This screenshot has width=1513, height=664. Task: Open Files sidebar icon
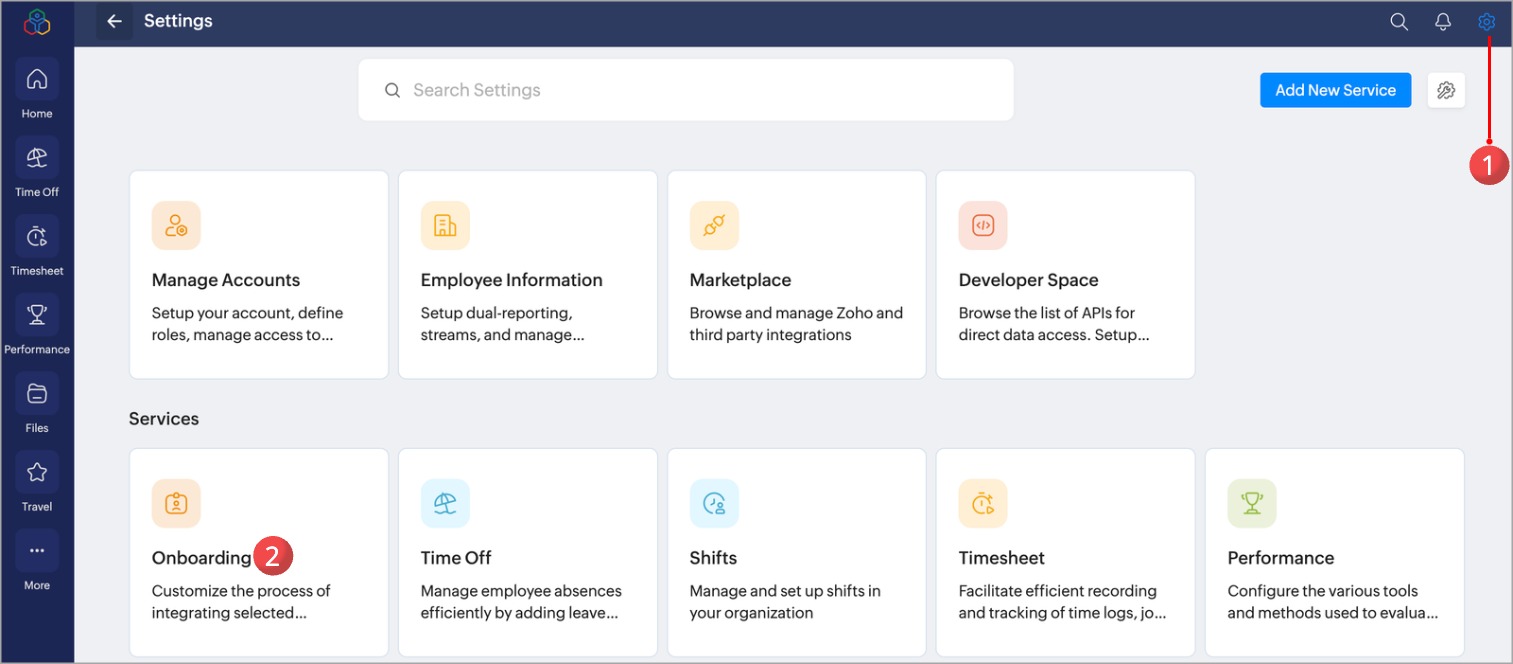tap(37, 394)
